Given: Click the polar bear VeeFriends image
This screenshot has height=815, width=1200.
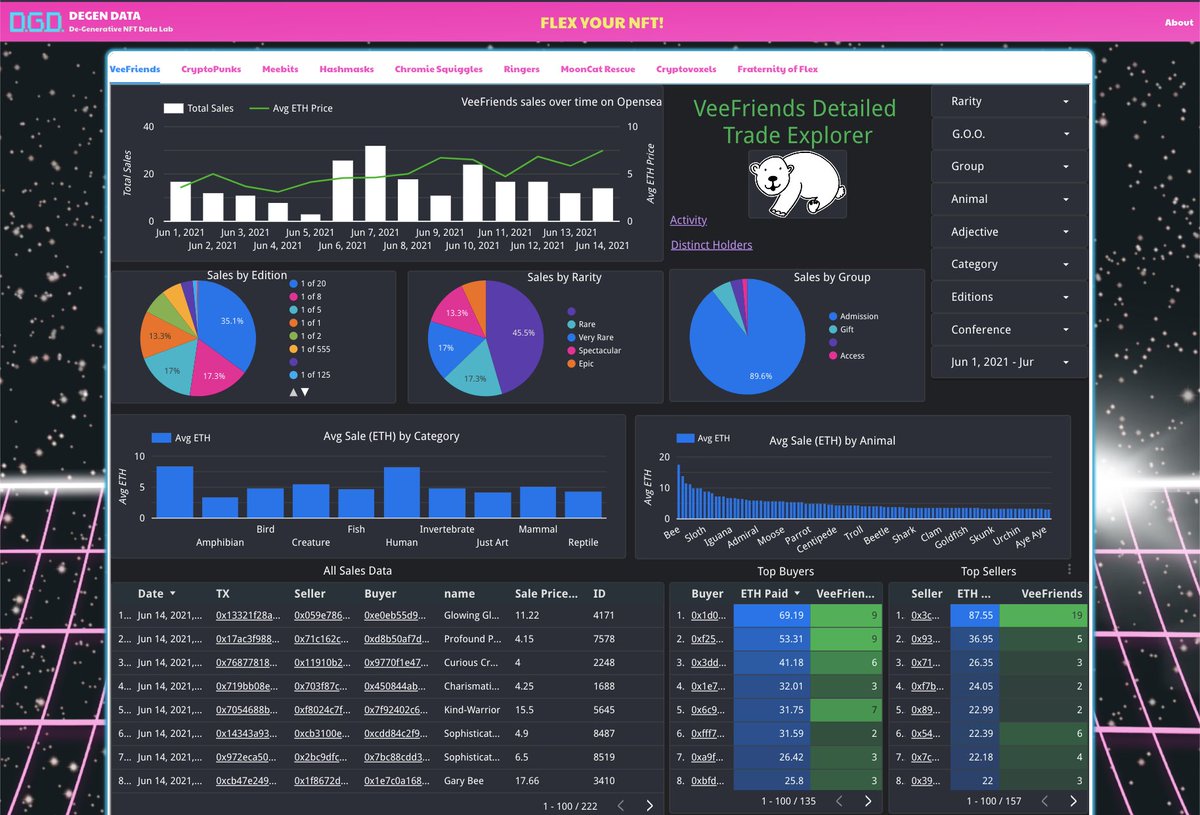Looking at the screenshot, I should coord(797,184).
